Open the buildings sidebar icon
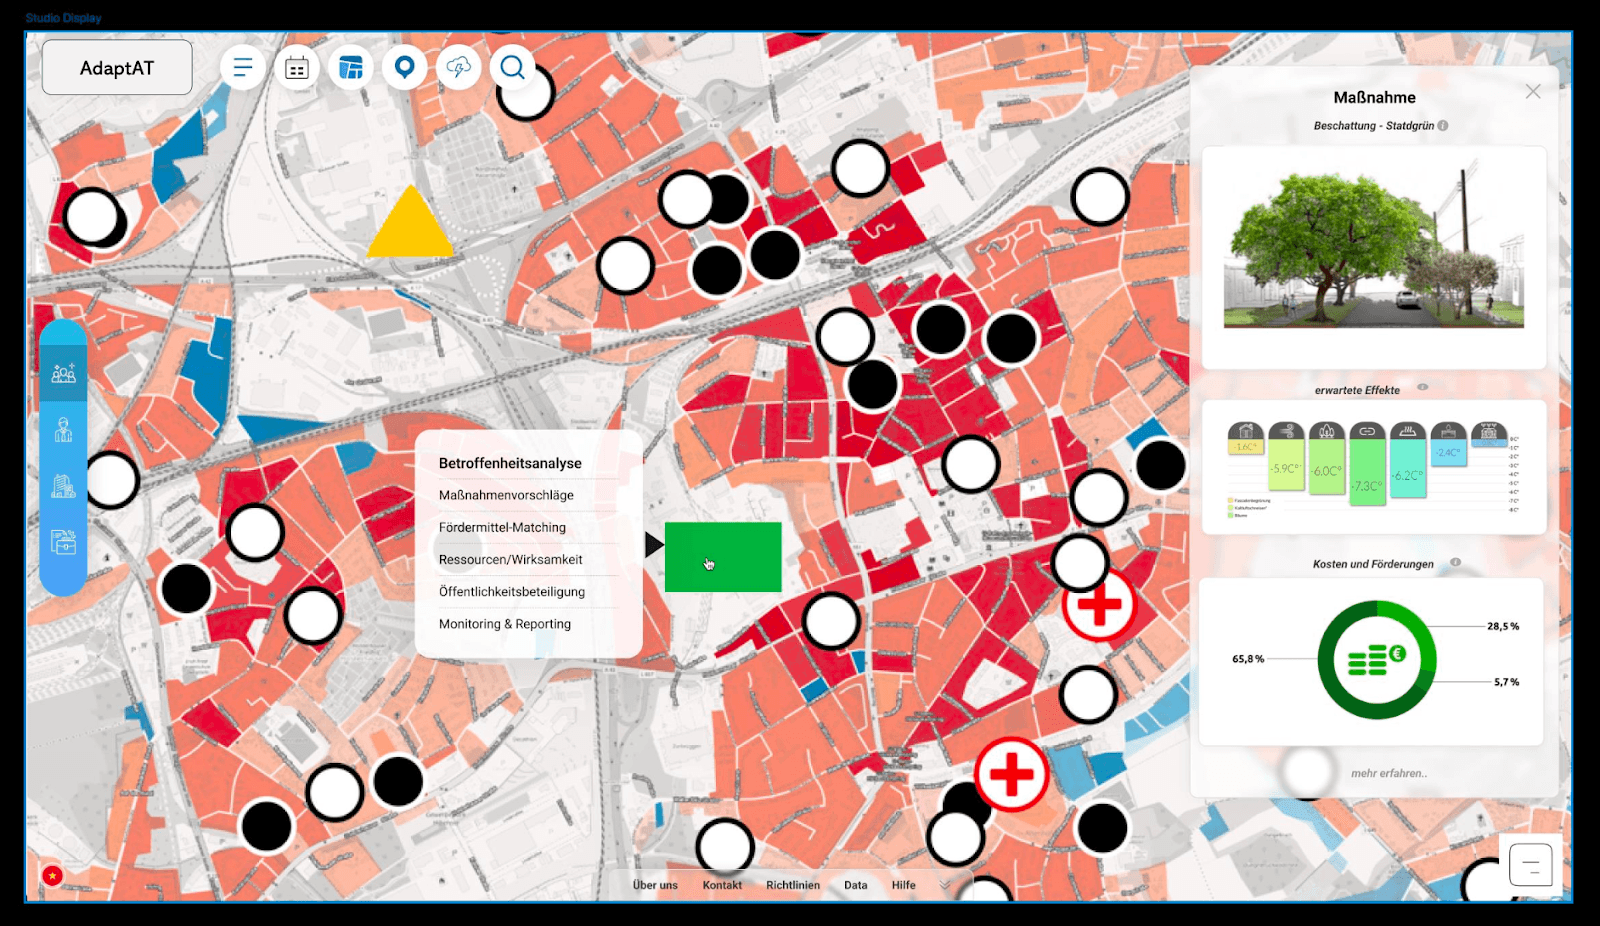 [63, 487]
